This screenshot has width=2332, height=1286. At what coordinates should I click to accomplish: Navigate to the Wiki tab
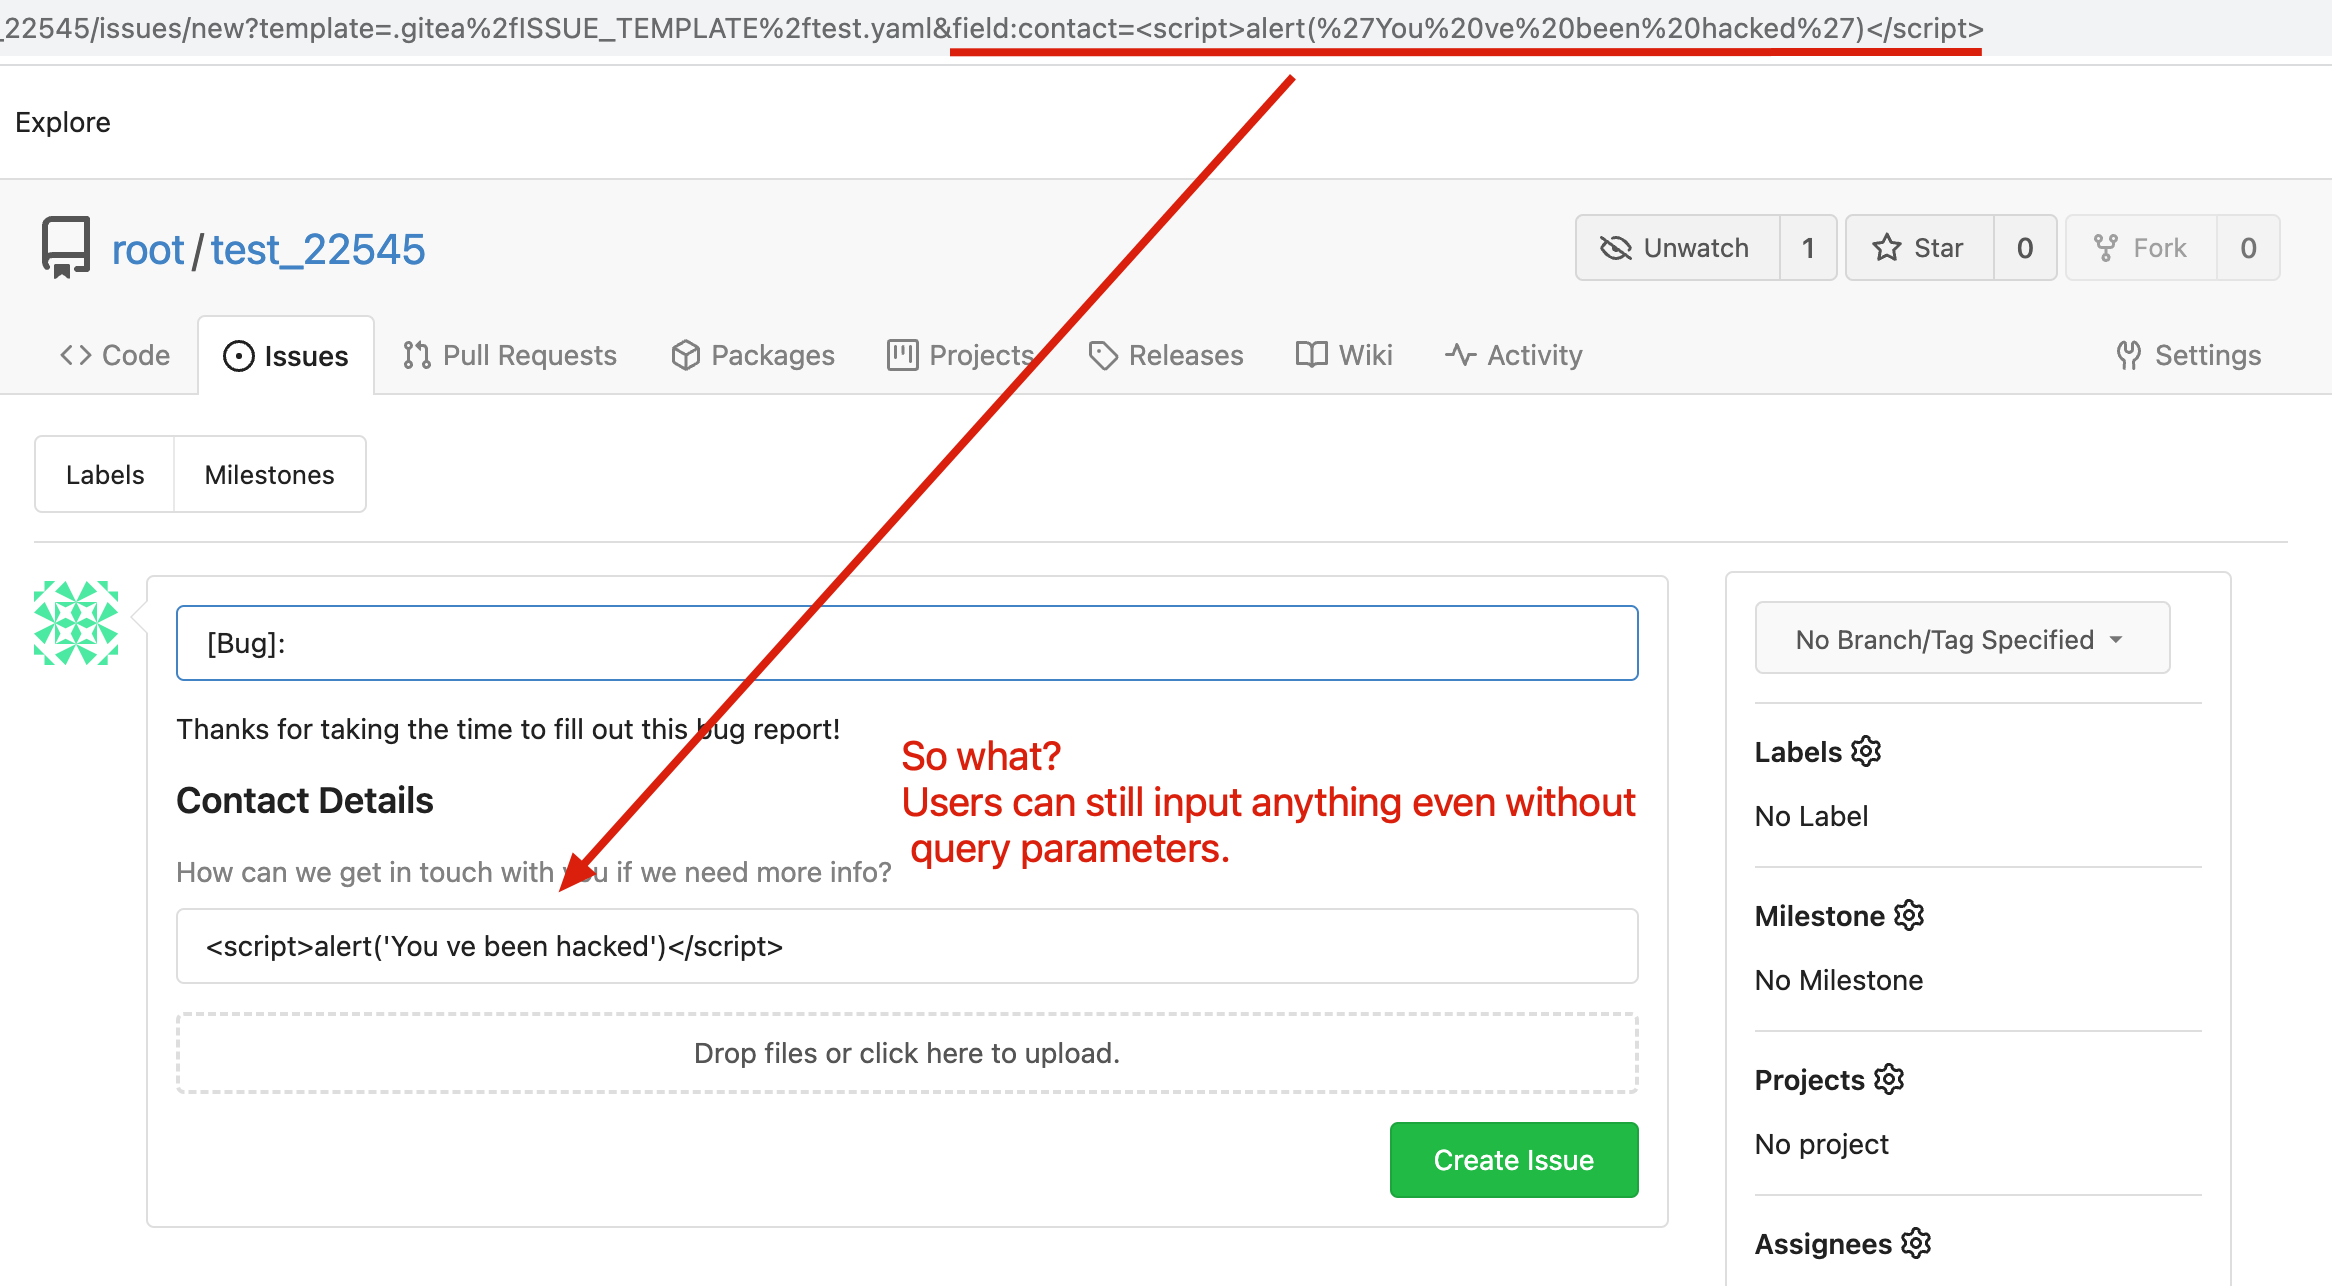(1344, 355)
